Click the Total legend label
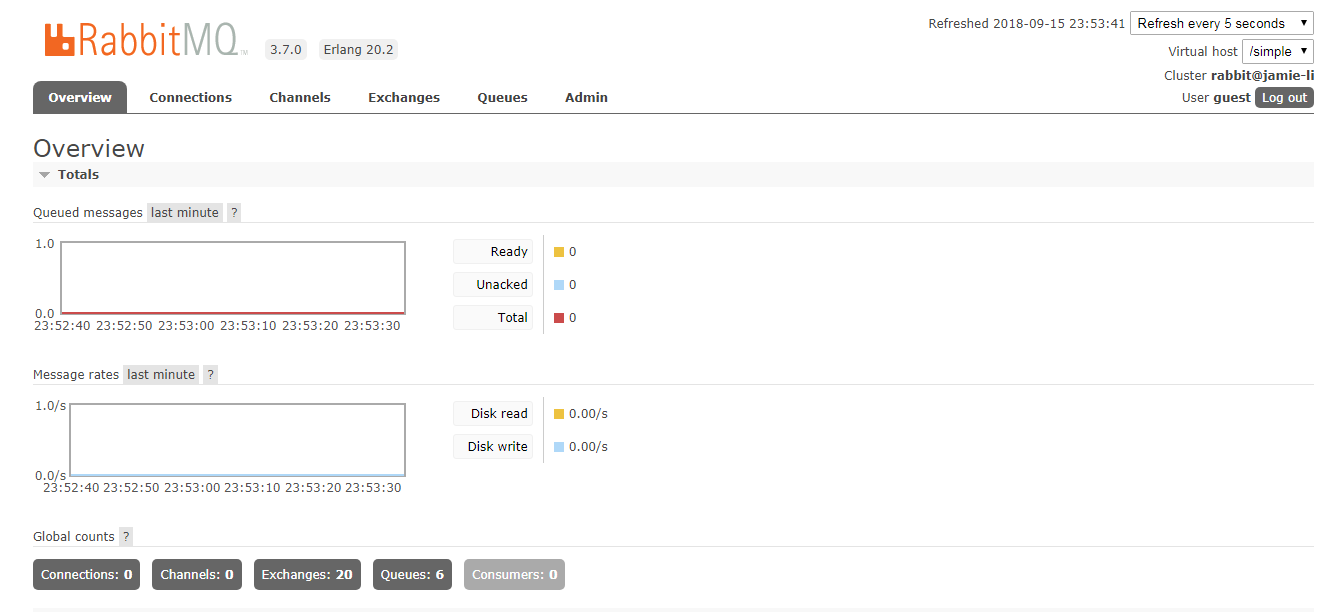Screen dimensions: 1338x612 coord(493,317)
